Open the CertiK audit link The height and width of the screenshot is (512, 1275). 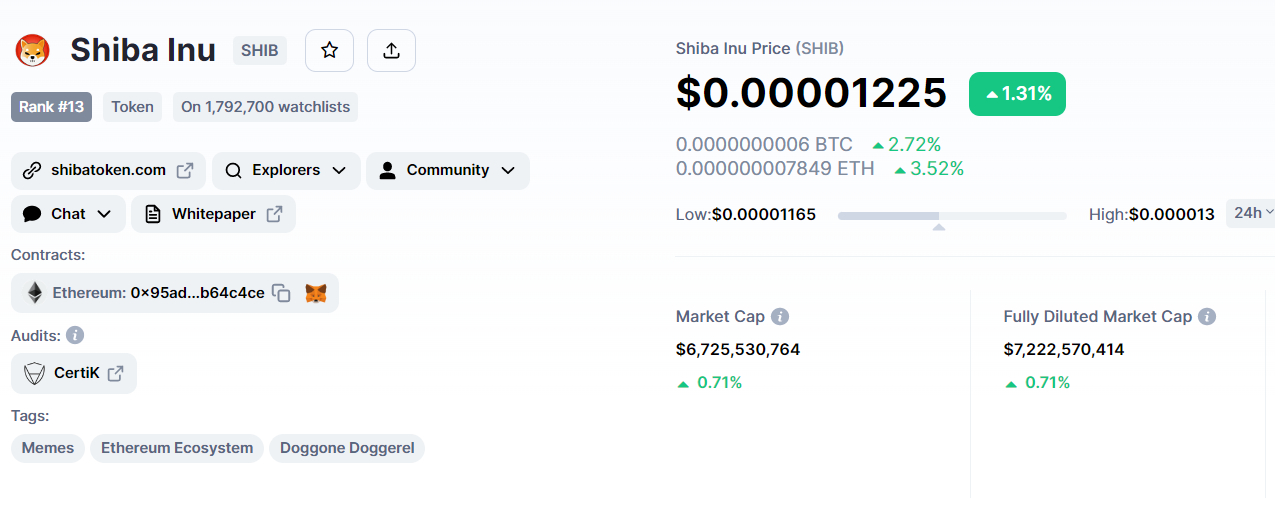coord(74,373)
